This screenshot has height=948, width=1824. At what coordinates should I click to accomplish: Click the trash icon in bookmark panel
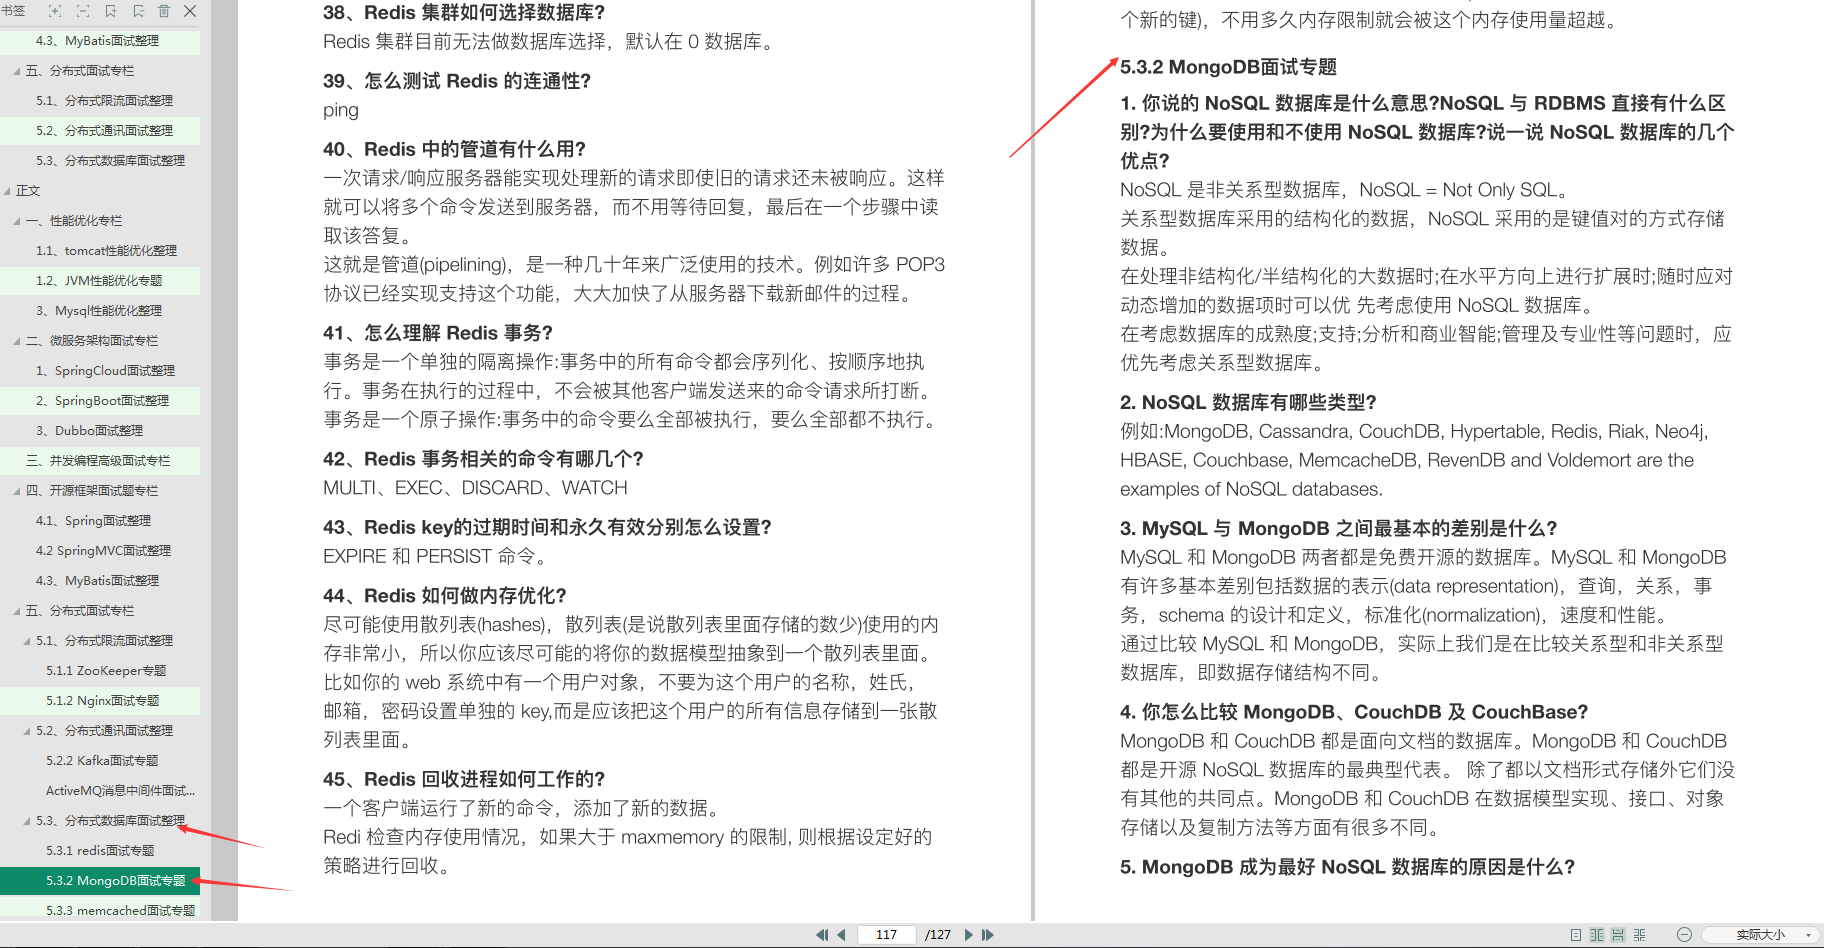[x=164, y=11]
